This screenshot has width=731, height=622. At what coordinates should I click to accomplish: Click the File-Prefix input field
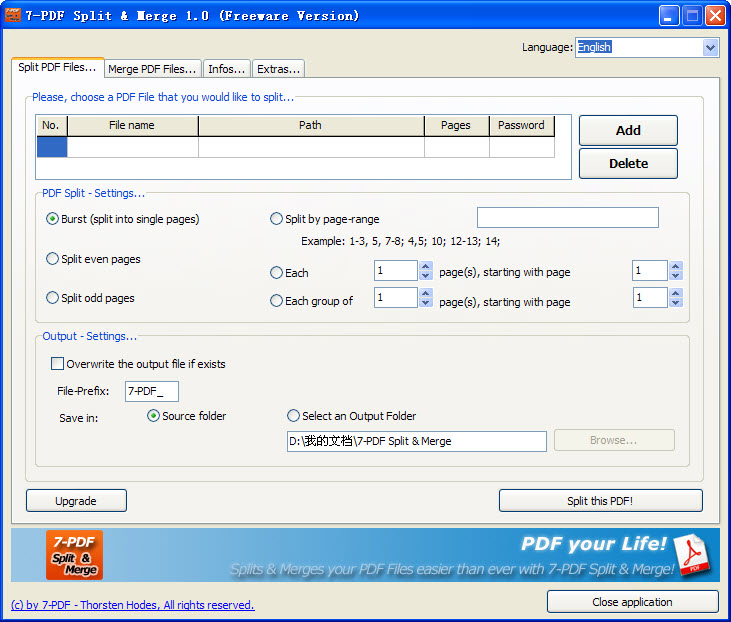[x=151, y=391]
